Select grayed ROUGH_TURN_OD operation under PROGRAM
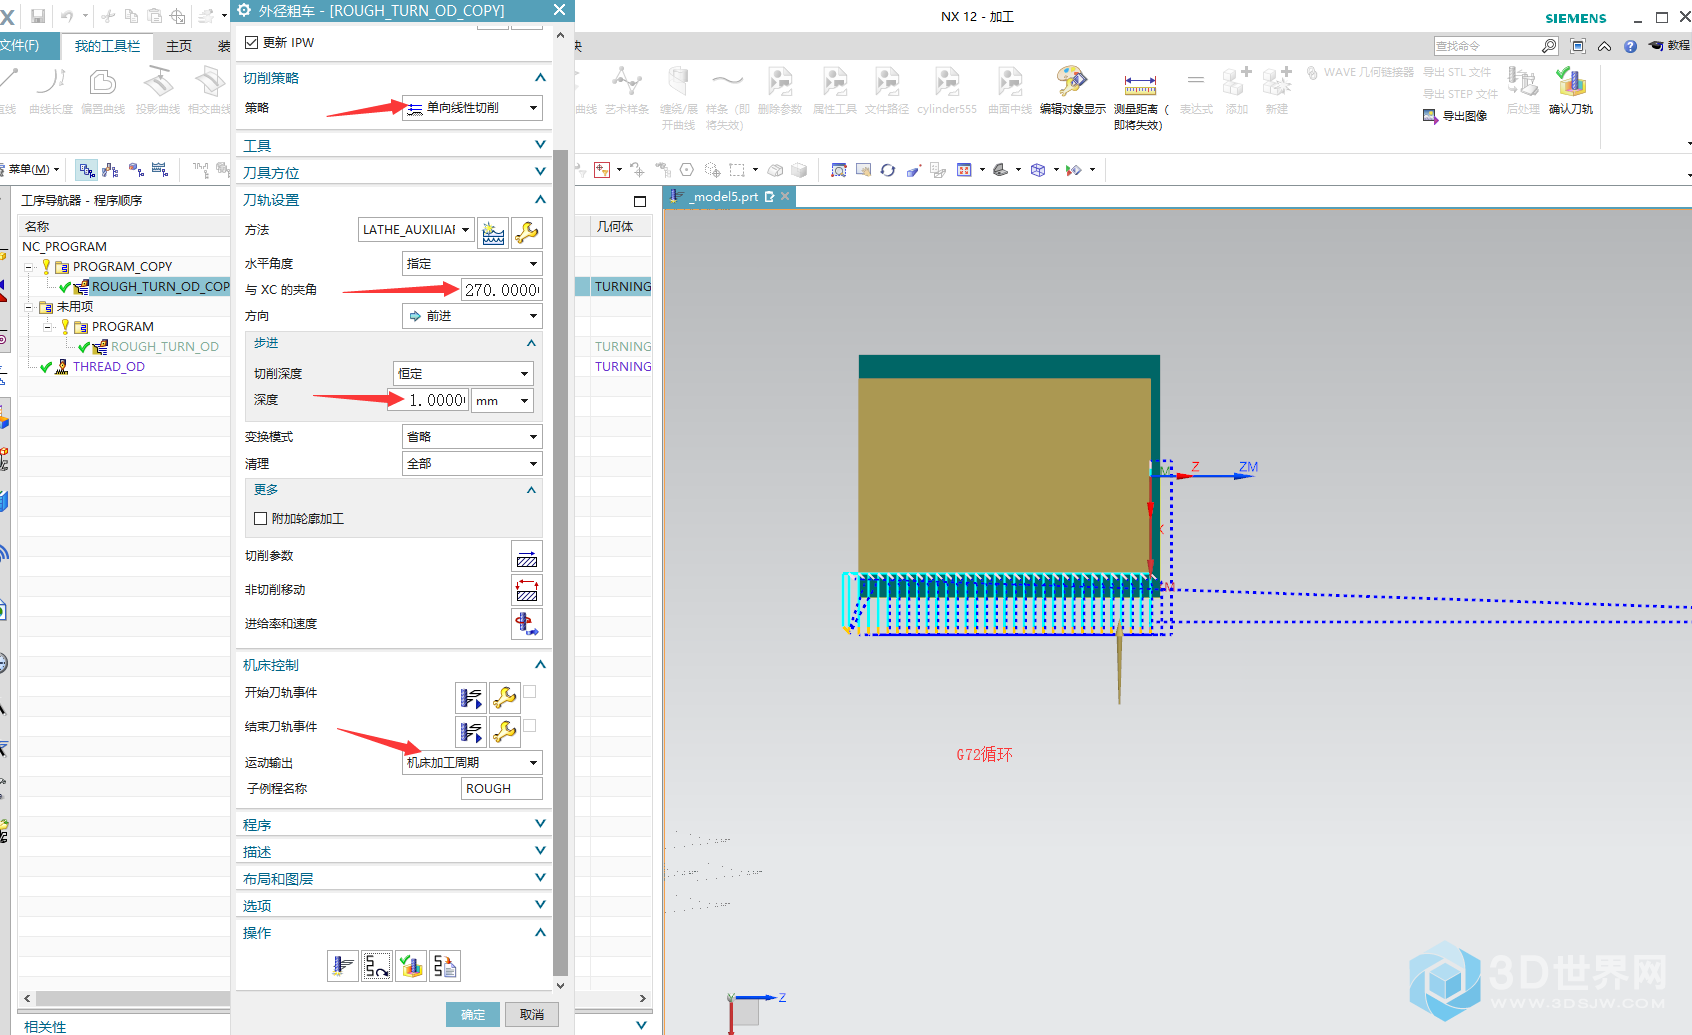Screen dimensions: 1692x1035 pos(165,347)
